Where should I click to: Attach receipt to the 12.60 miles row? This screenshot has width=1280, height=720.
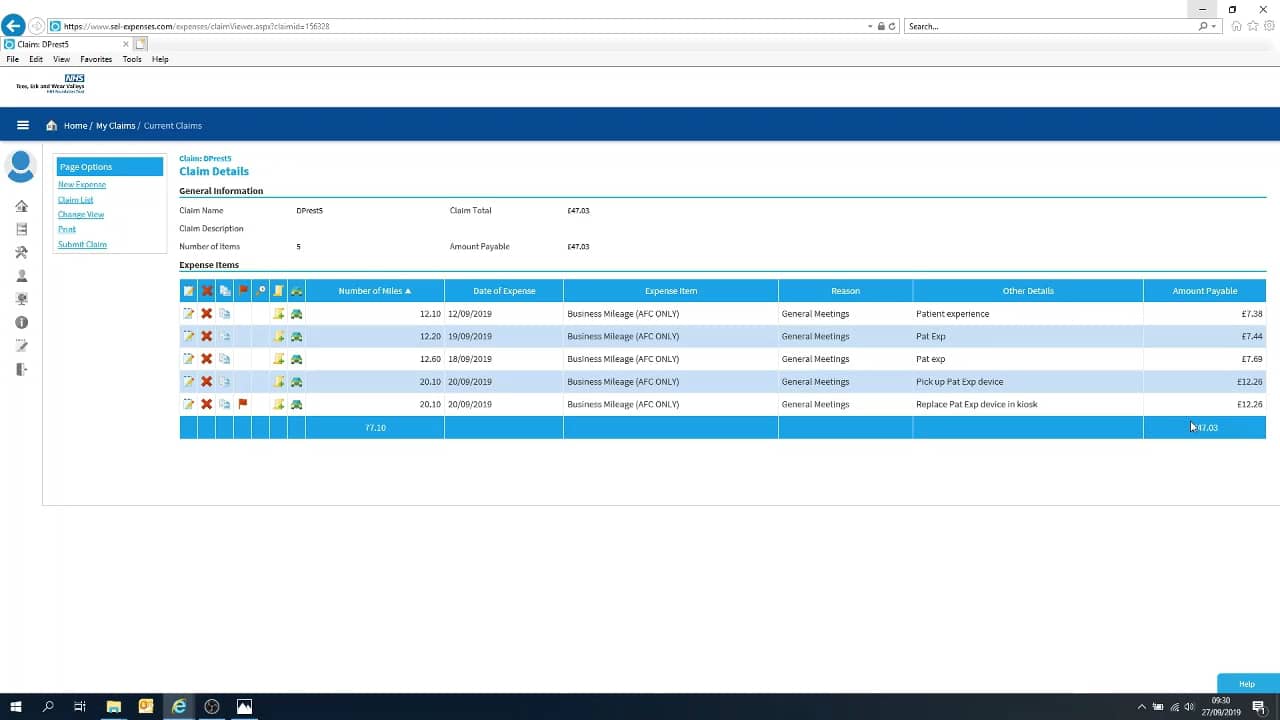click(x=279, y=359)
